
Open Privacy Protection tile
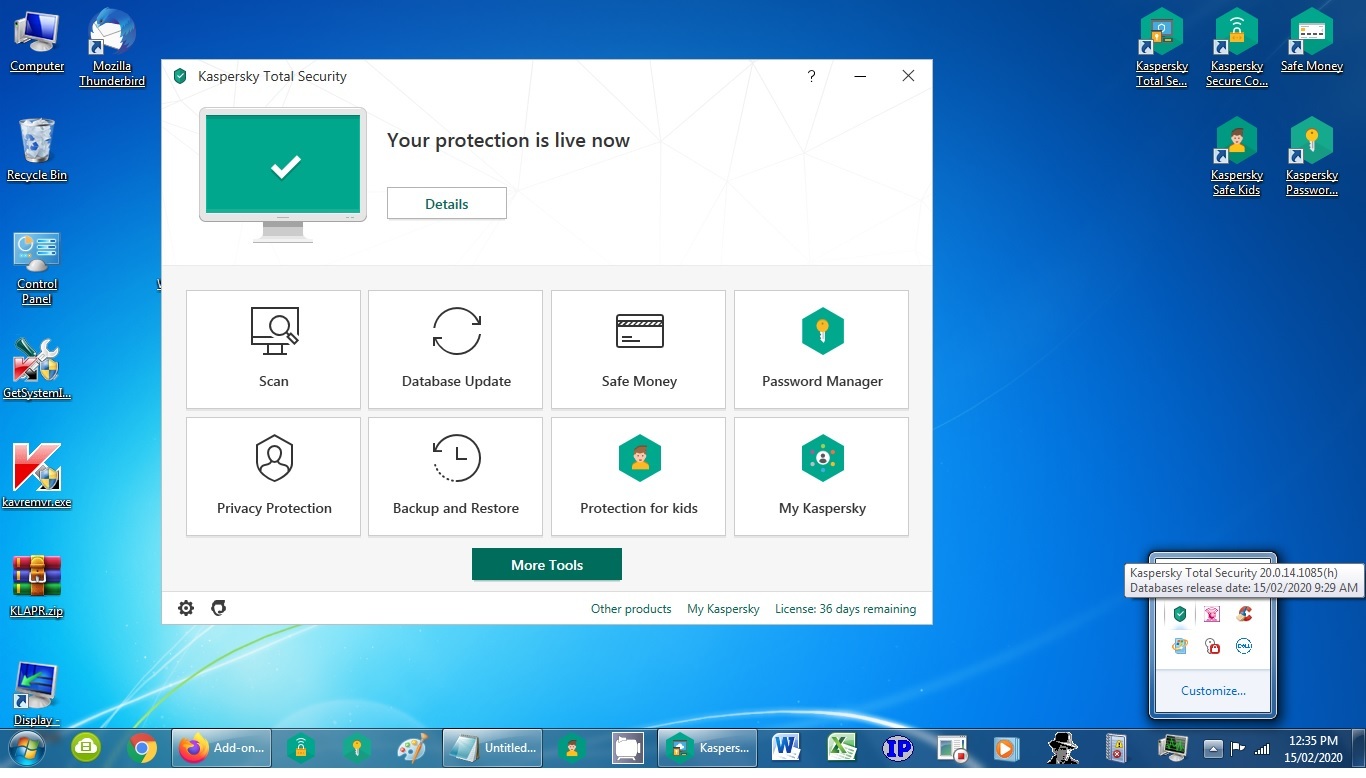click(273, 476)
